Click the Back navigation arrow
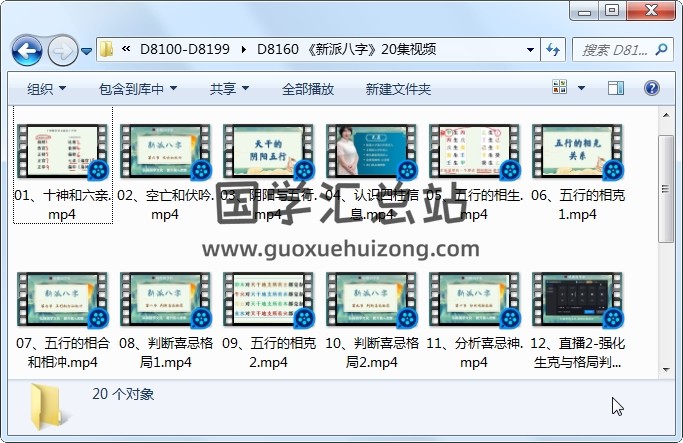683x443 pixels. point(26,49)
